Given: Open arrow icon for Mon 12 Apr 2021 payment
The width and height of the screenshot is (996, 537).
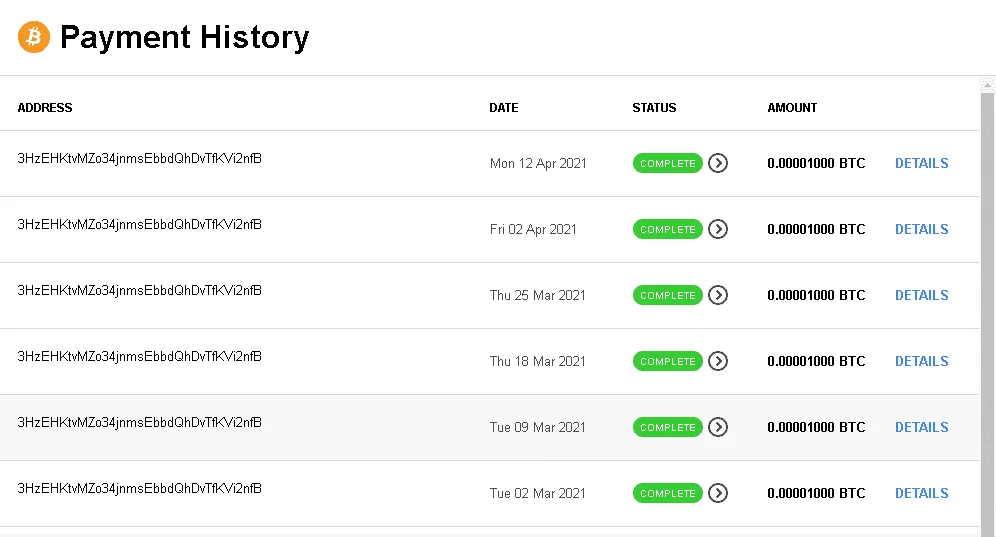Looking at the screenshot, I should [x=718, y=163].
